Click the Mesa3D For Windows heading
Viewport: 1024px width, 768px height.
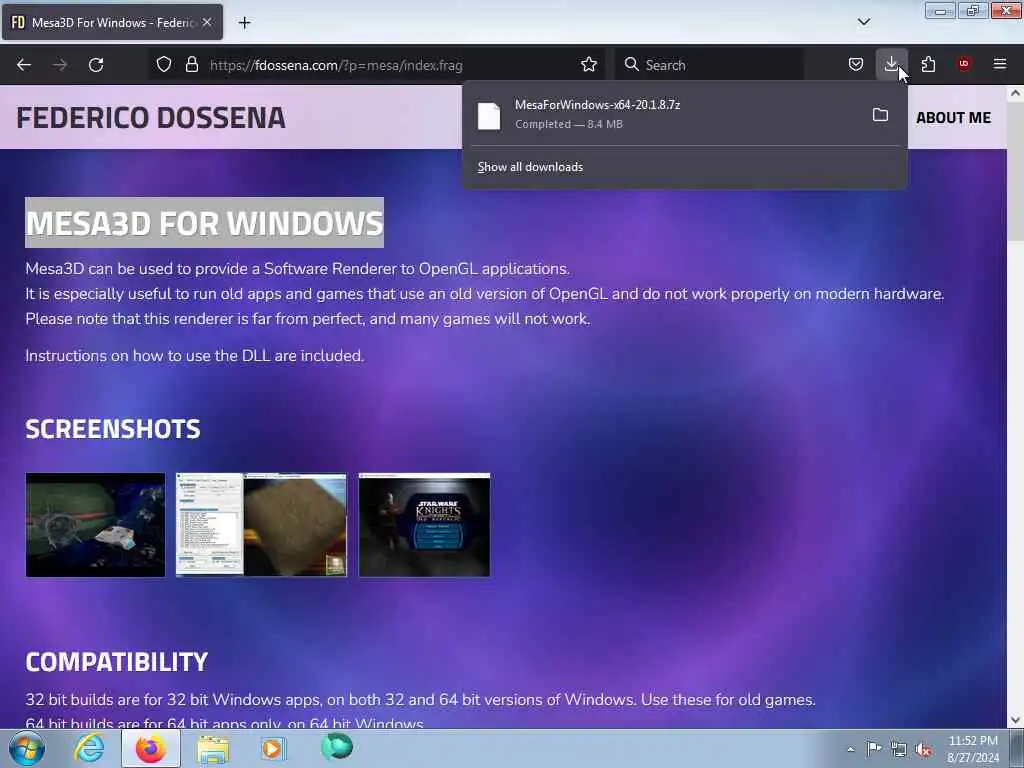coord(204,223)
